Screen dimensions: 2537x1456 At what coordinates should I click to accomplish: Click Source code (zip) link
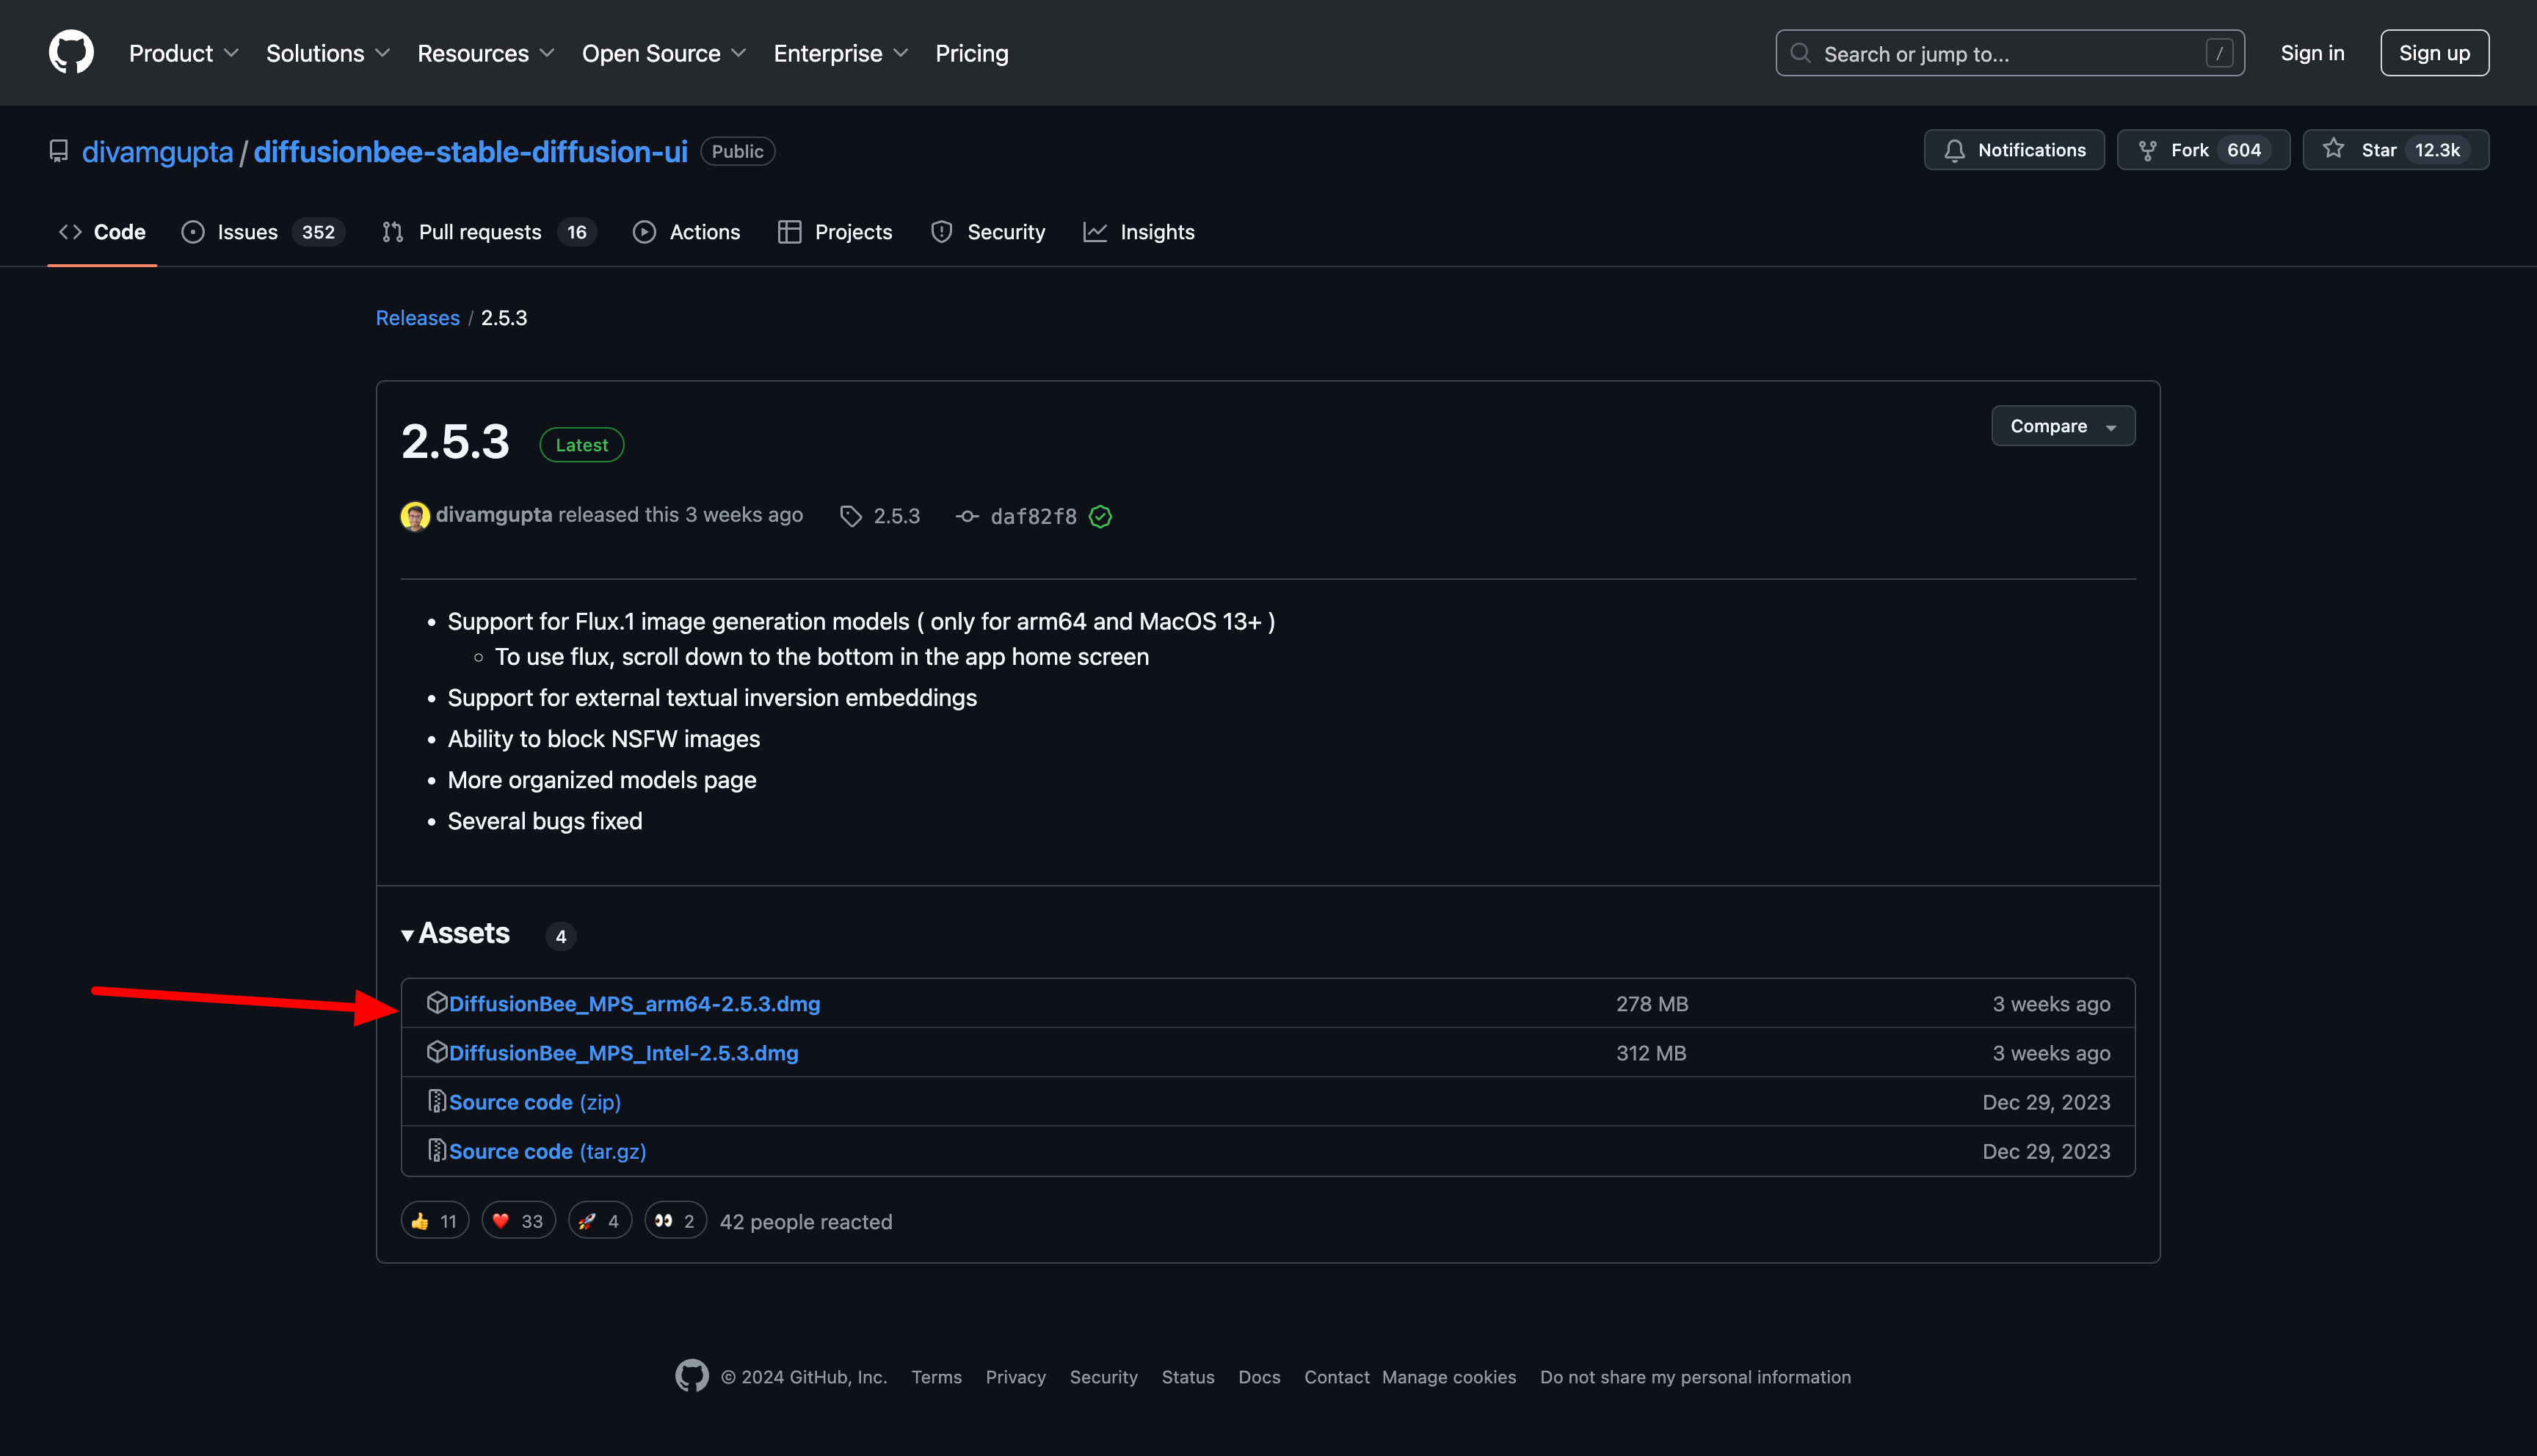click(535, 1101)
